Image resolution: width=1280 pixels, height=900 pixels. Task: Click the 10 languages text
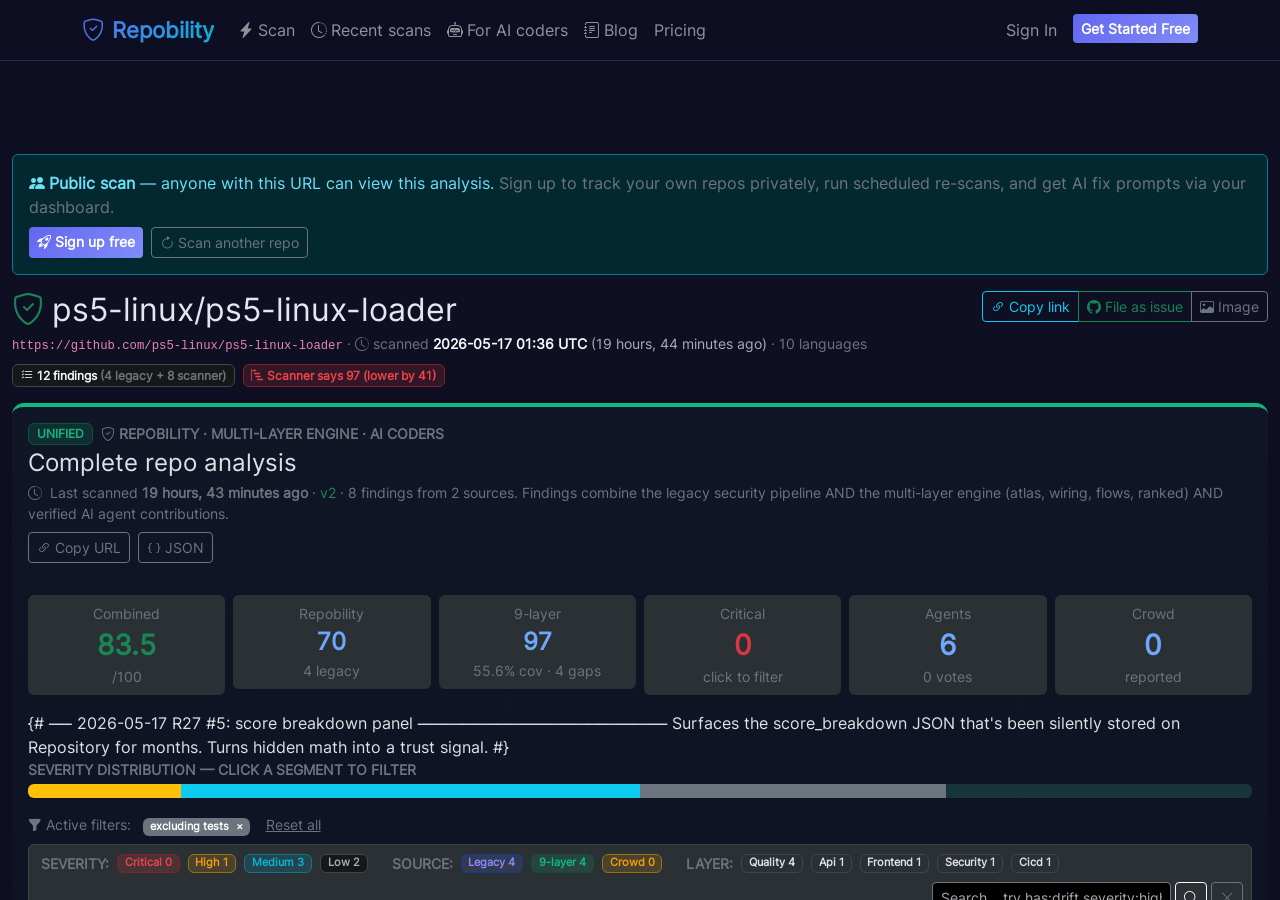coord(823,344)
